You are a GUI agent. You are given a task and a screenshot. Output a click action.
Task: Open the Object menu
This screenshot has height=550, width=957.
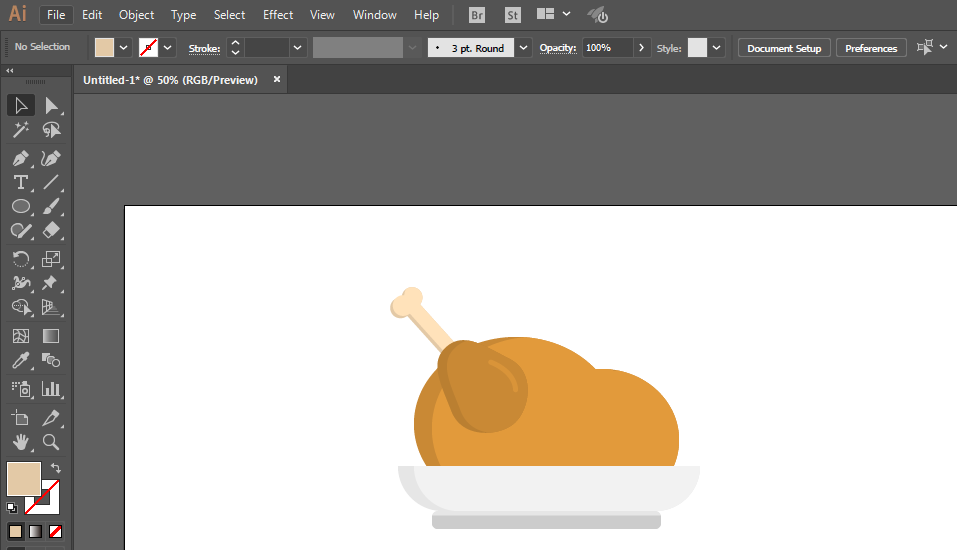point(136,15)
